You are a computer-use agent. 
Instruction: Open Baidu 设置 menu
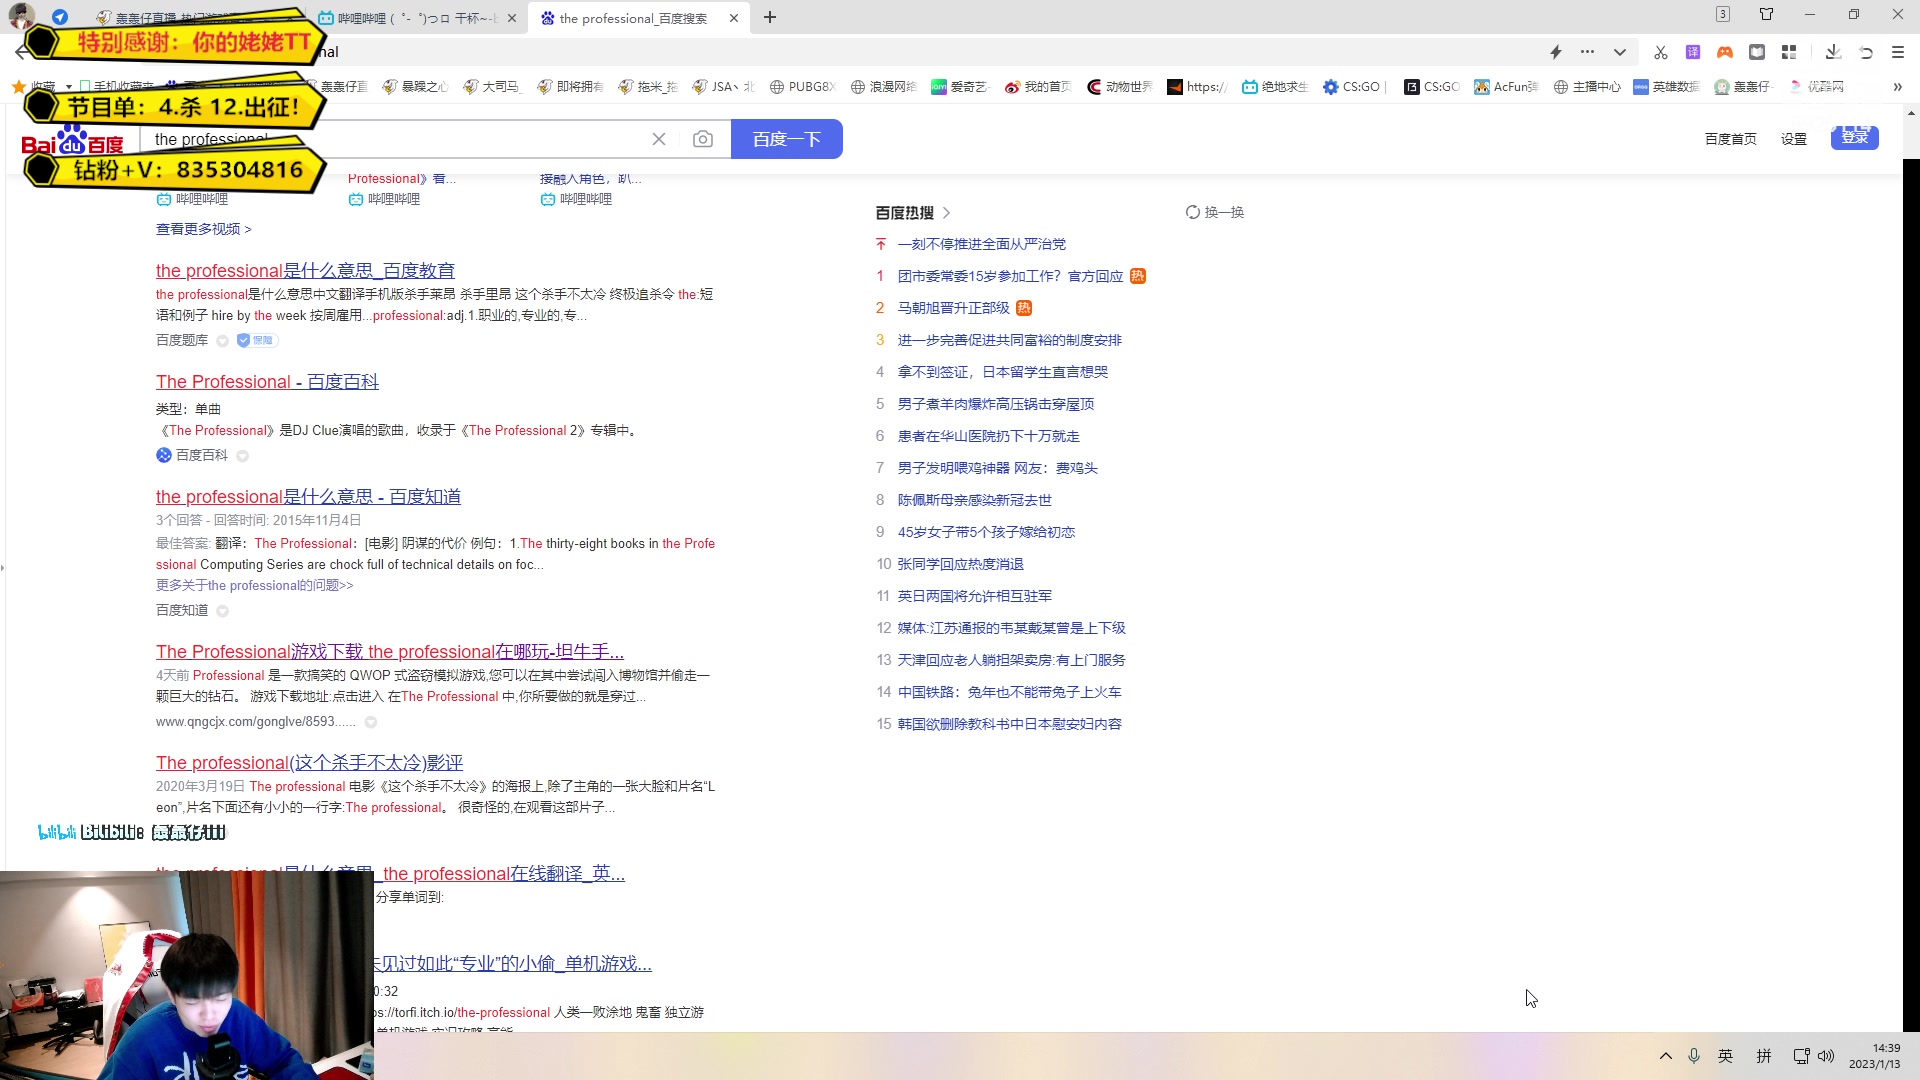point(1794,139)
